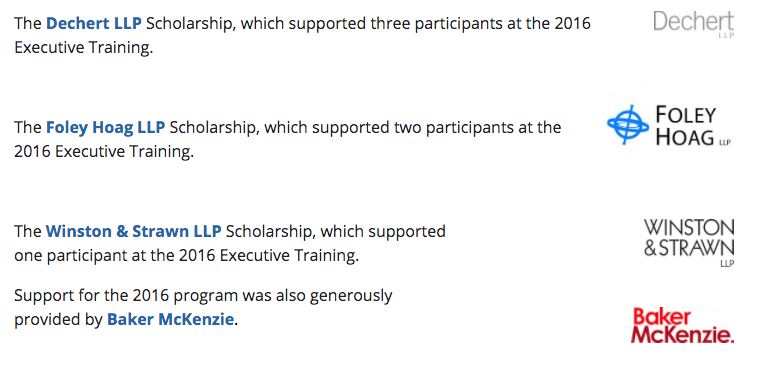Click the small LLP mark beside the Hoag wordmark

pos(725,142)
